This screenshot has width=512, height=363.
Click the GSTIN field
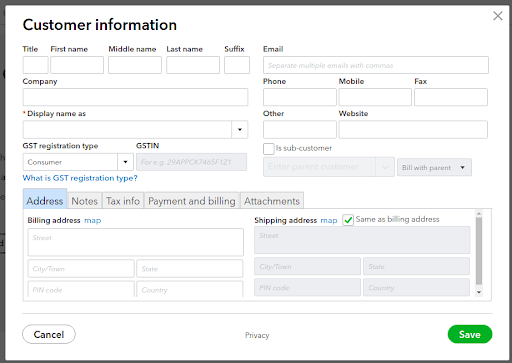tap(191, 162)
